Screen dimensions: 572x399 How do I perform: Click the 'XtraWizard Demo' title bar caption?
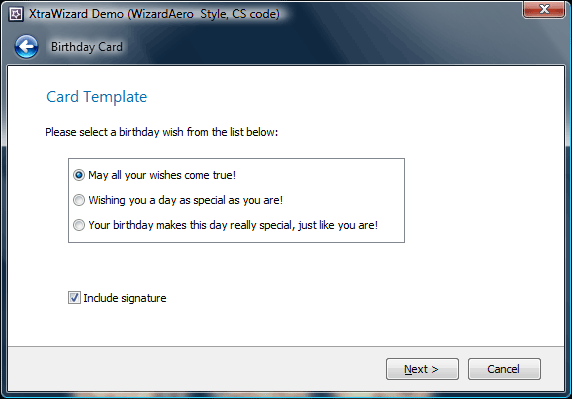154,14
